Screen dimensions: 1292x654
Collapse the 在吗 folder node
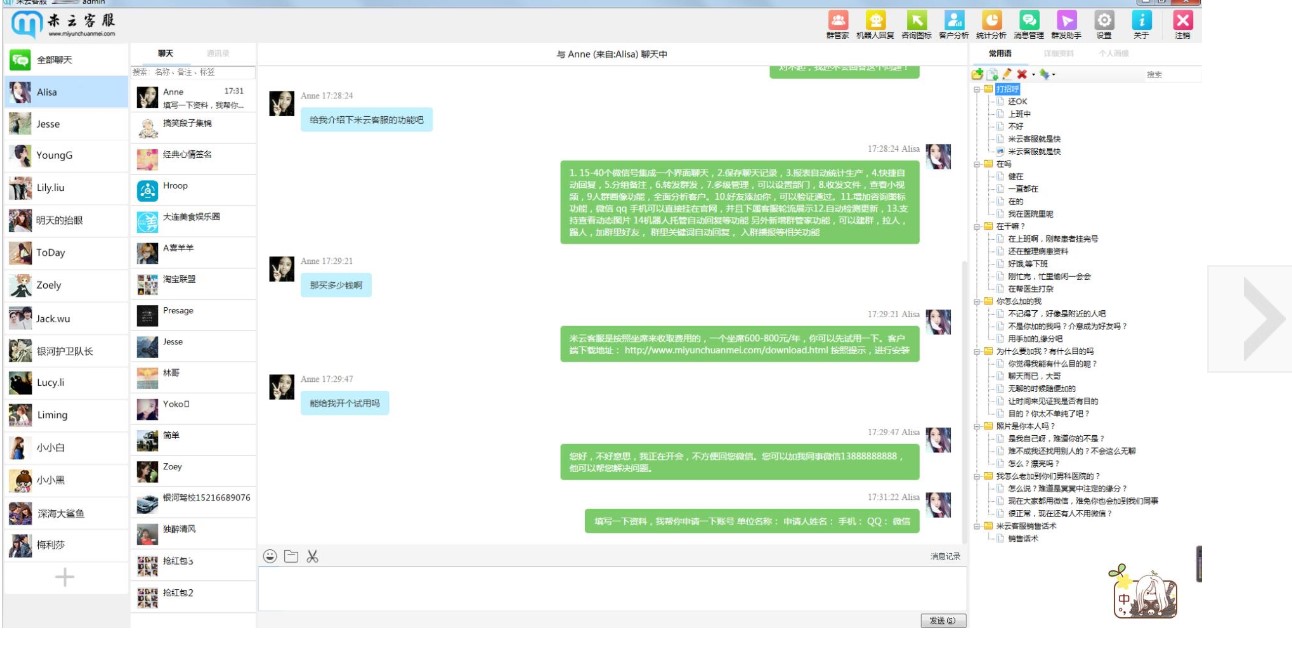976,164
